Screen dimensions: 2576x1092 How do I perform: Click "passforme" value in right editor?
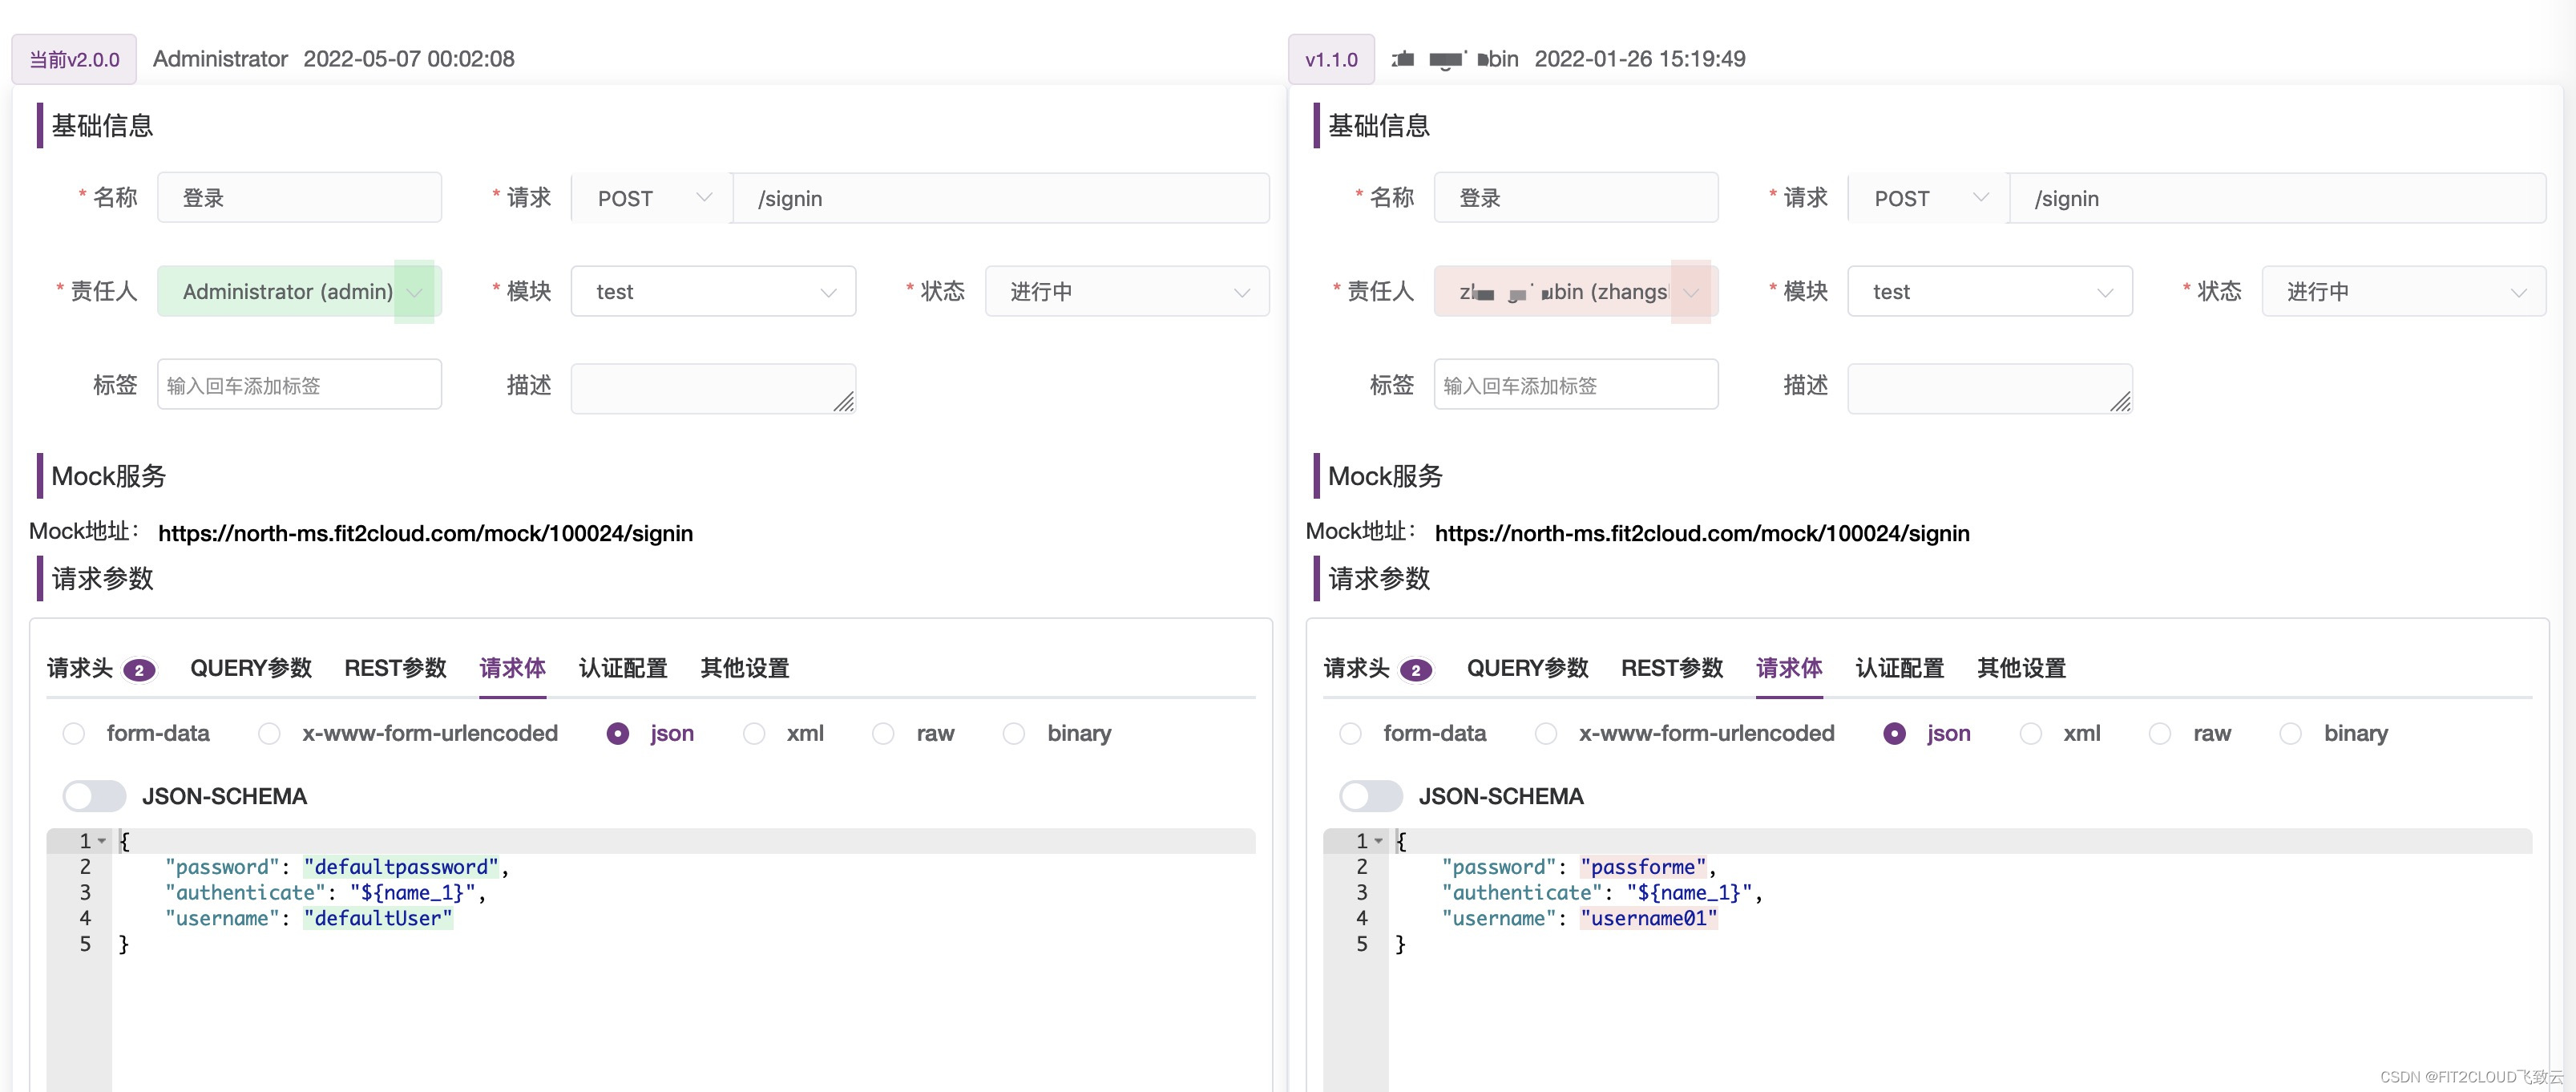click(x=1644, y=867)
